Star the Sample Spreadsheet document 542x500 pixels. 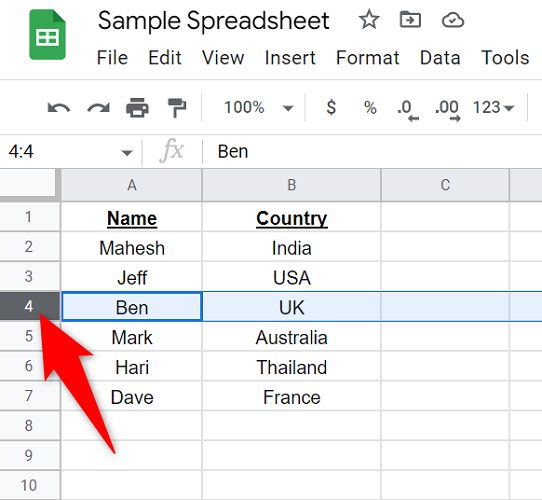pos(369,20)
